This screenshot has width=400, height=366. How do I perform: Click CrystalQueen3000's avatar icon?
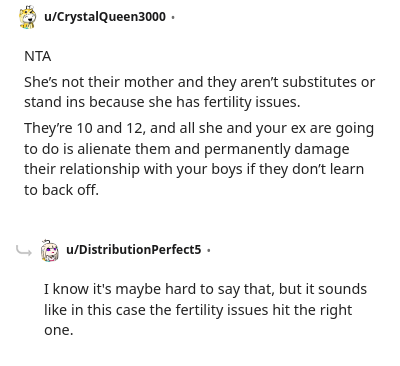27,17
